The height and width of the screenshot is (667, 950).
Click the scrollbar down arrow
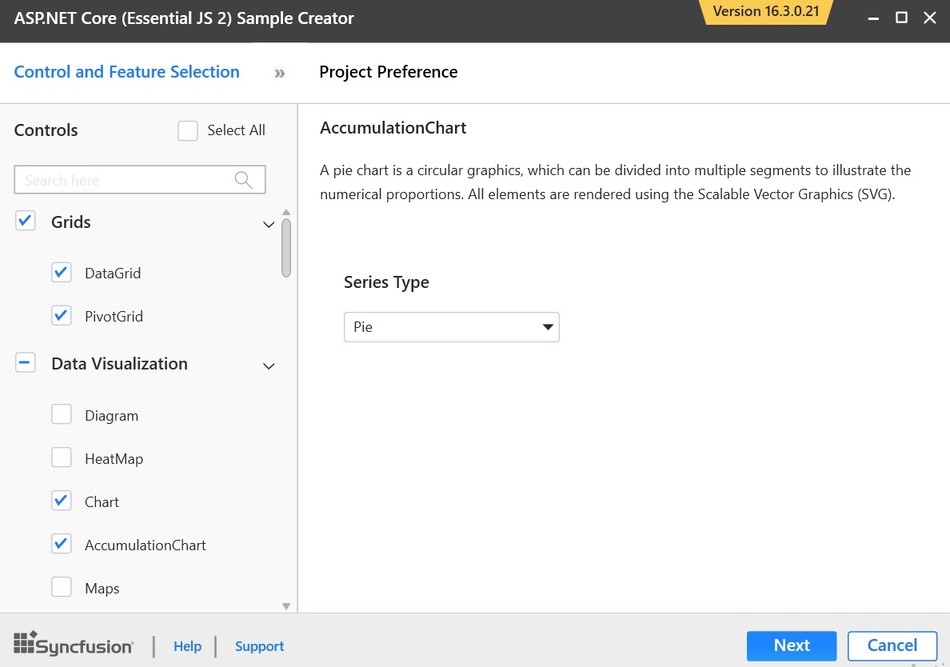point(286,606)
